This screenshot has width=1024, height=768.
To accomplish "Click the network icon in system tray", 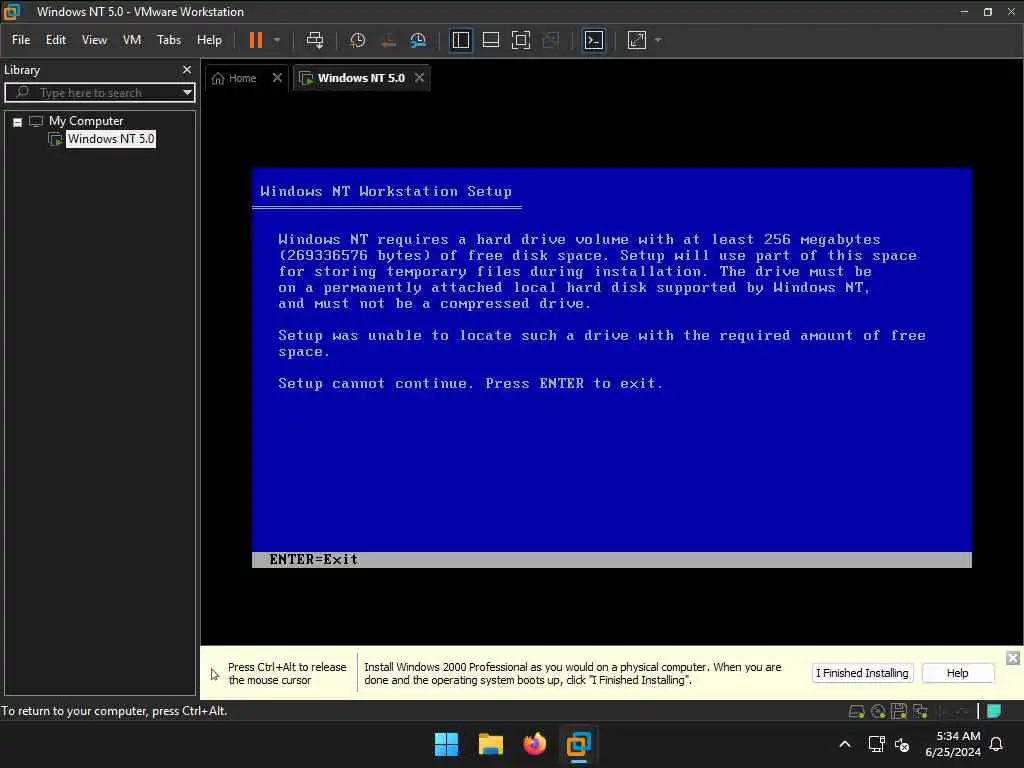I will click(x=876, y=744).
